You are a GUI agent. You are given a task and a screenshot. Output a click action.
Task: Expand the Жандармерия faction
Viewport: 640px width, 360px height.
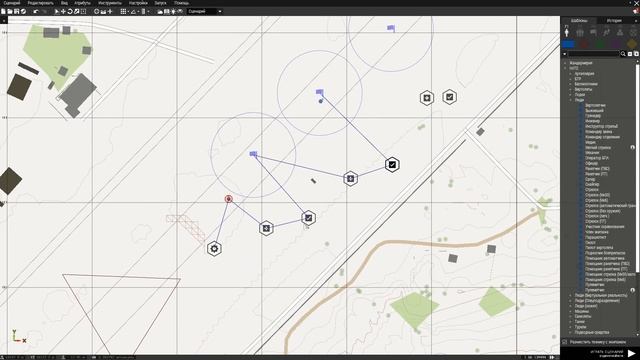point(565,63)
